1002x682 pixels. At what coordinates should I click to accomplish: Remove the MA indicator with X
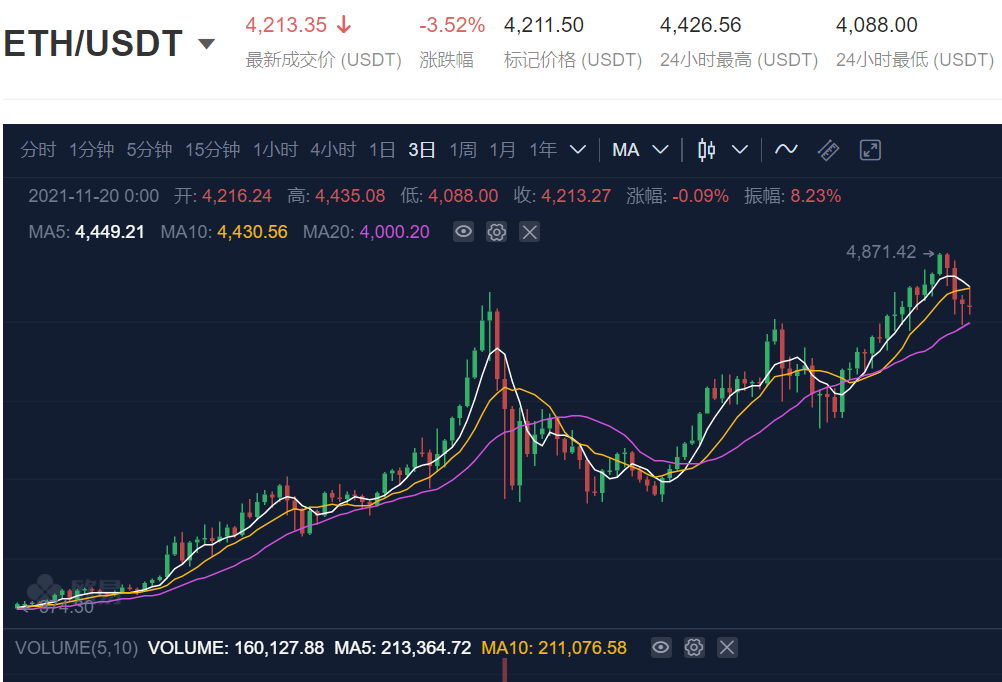click(529, 231)
